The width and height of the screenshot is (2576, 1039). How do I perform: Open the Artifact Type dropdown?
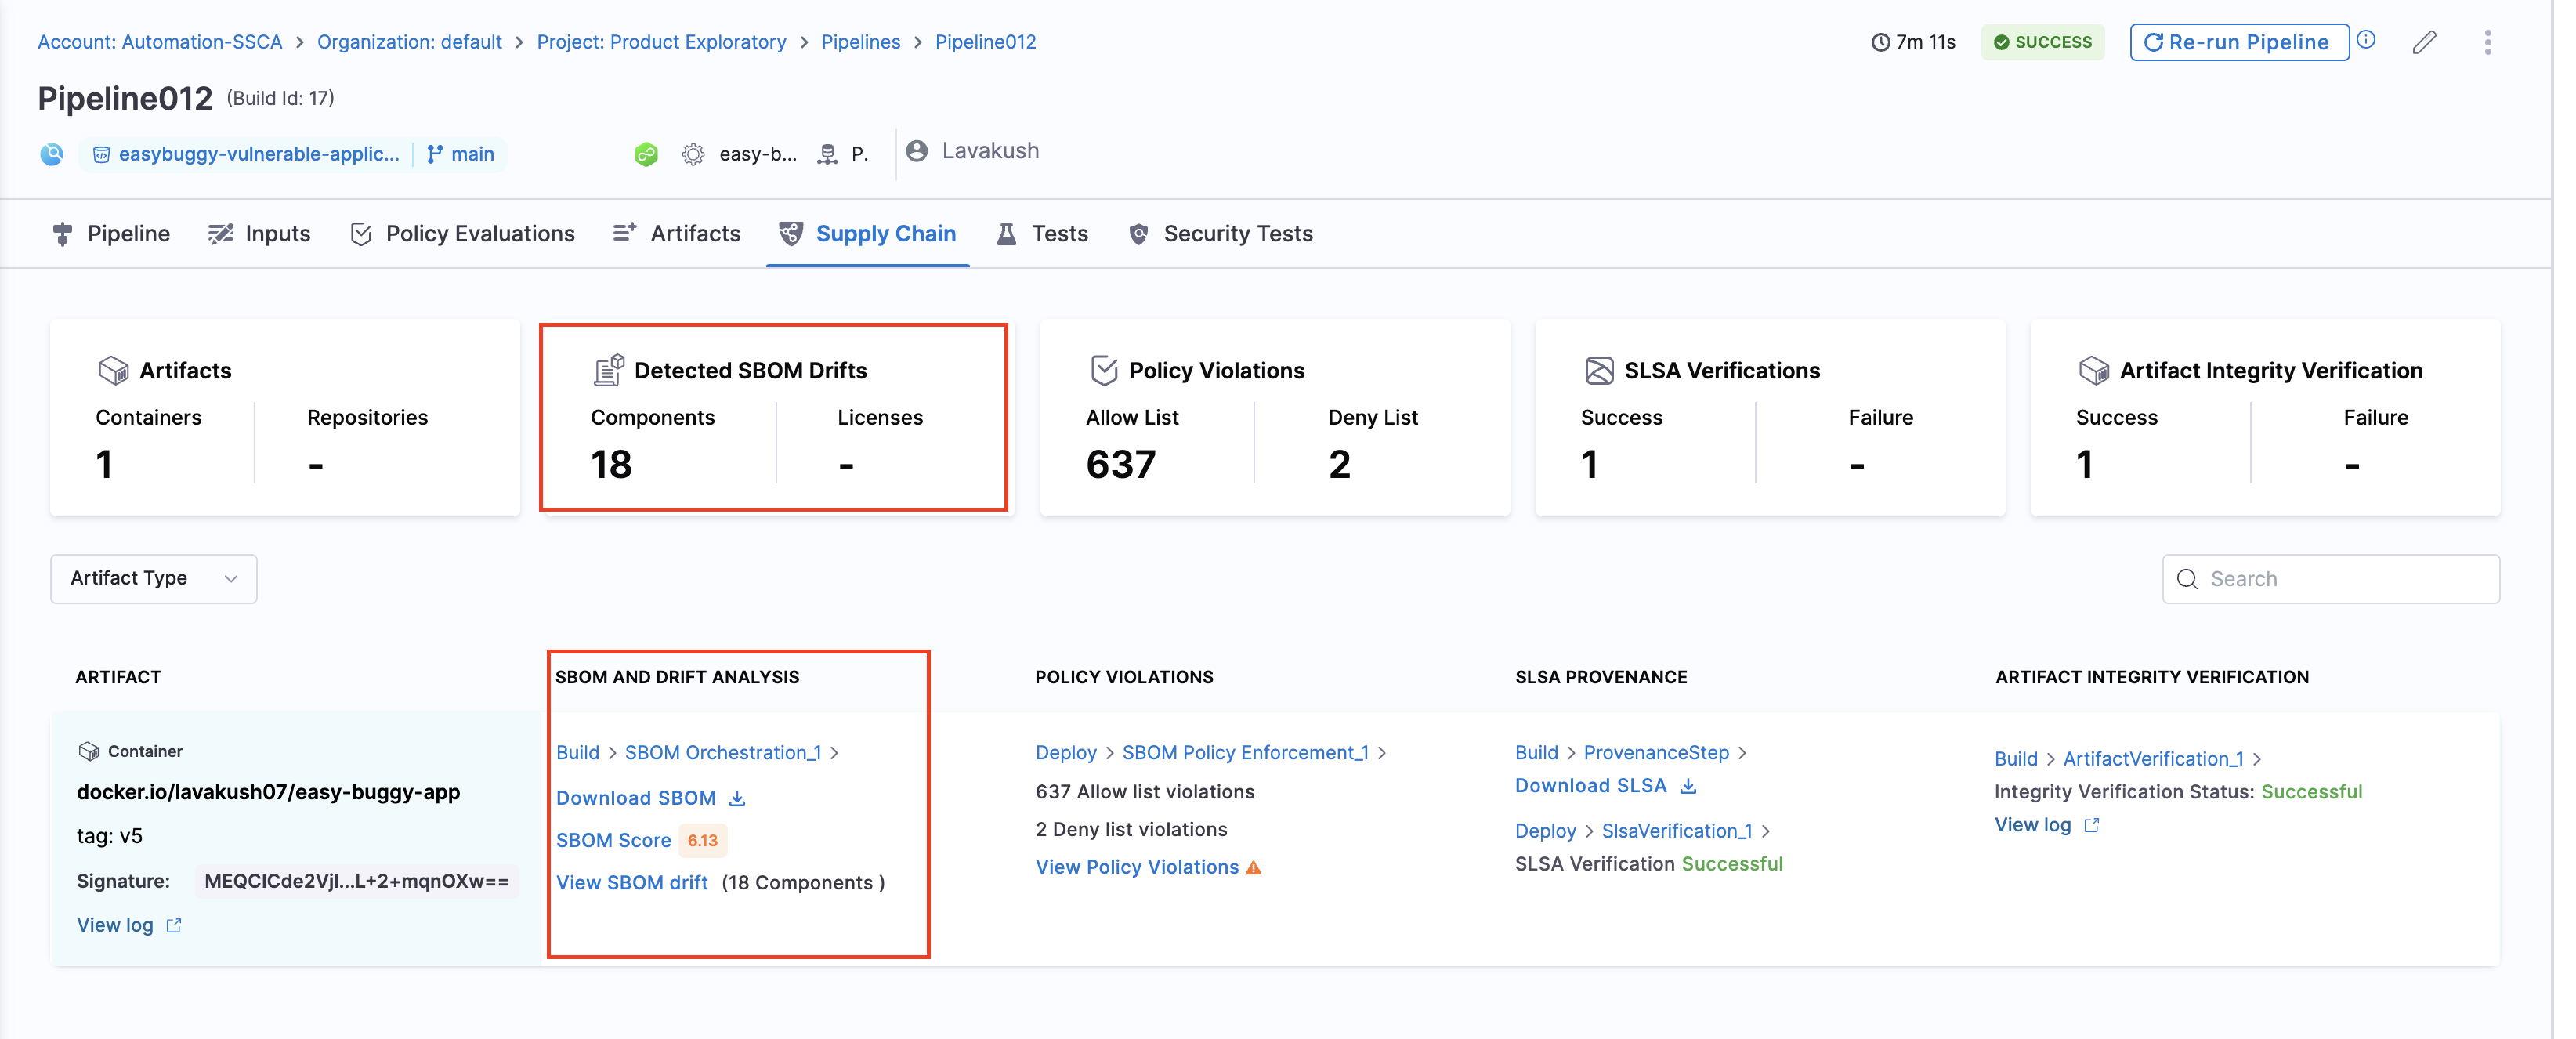[153, 579]
